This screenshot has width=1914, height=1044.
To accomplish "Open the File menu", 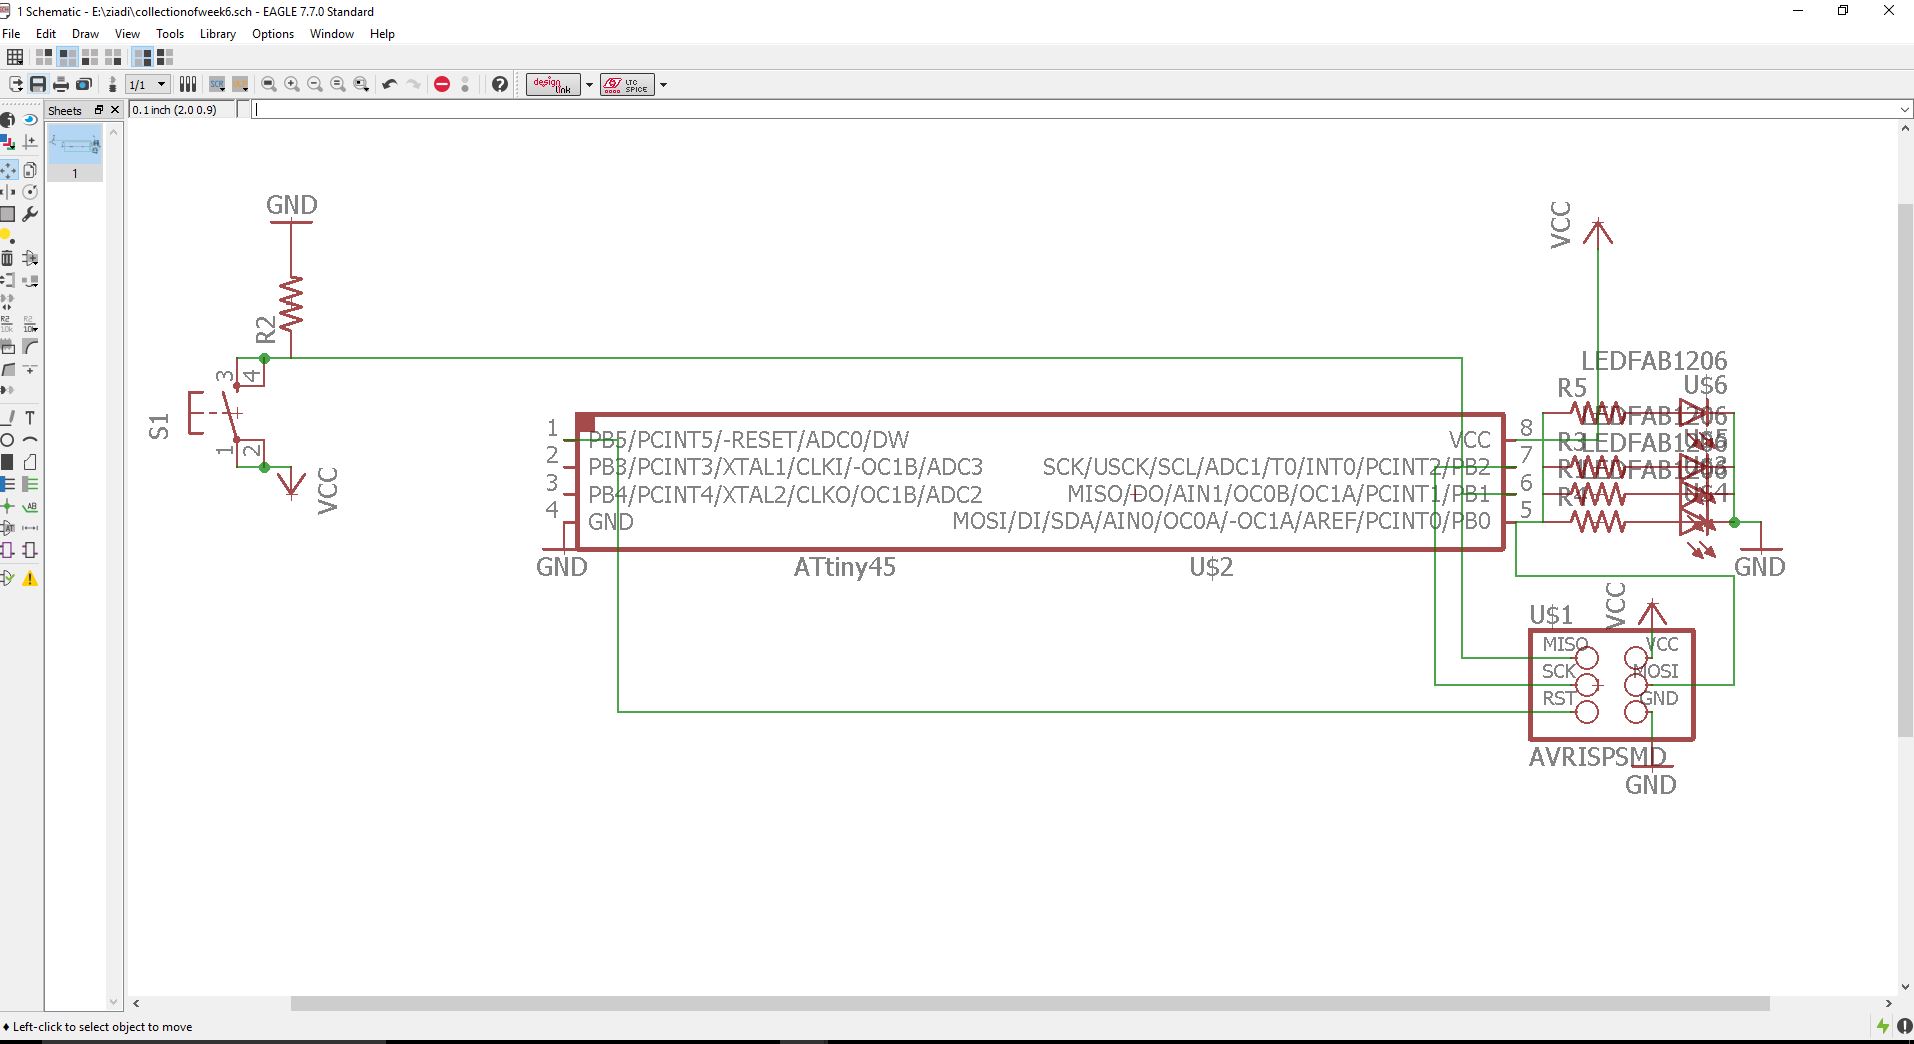I will coord(11,34).
